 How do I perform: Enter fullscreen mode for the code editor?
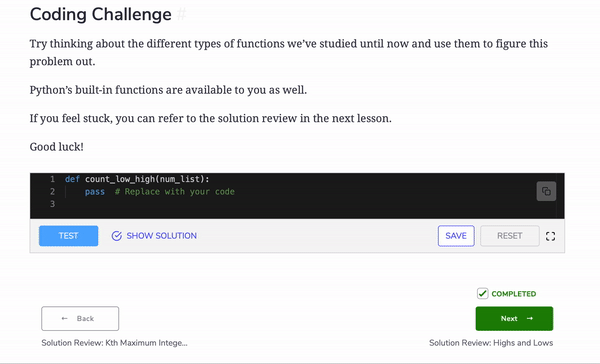coord(550,236)
